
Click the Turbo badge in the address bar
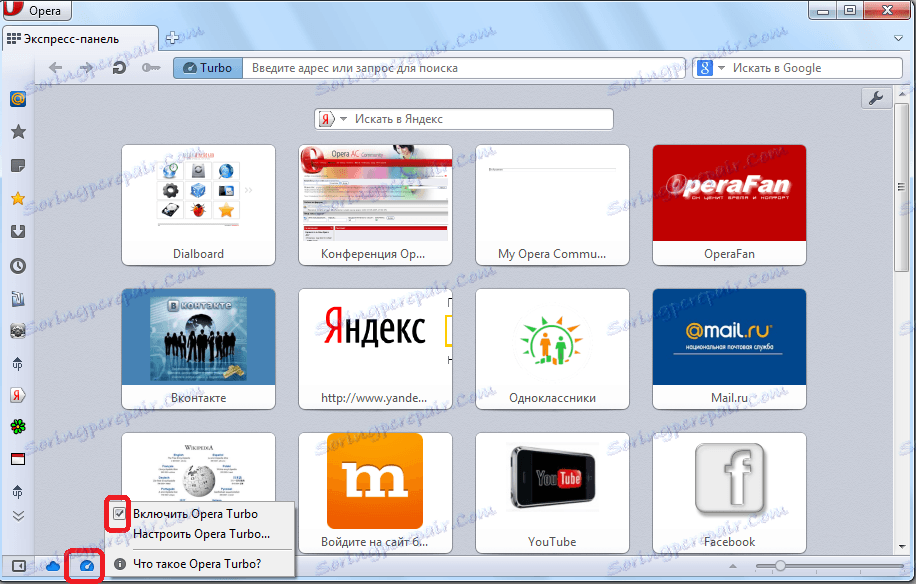208,68
